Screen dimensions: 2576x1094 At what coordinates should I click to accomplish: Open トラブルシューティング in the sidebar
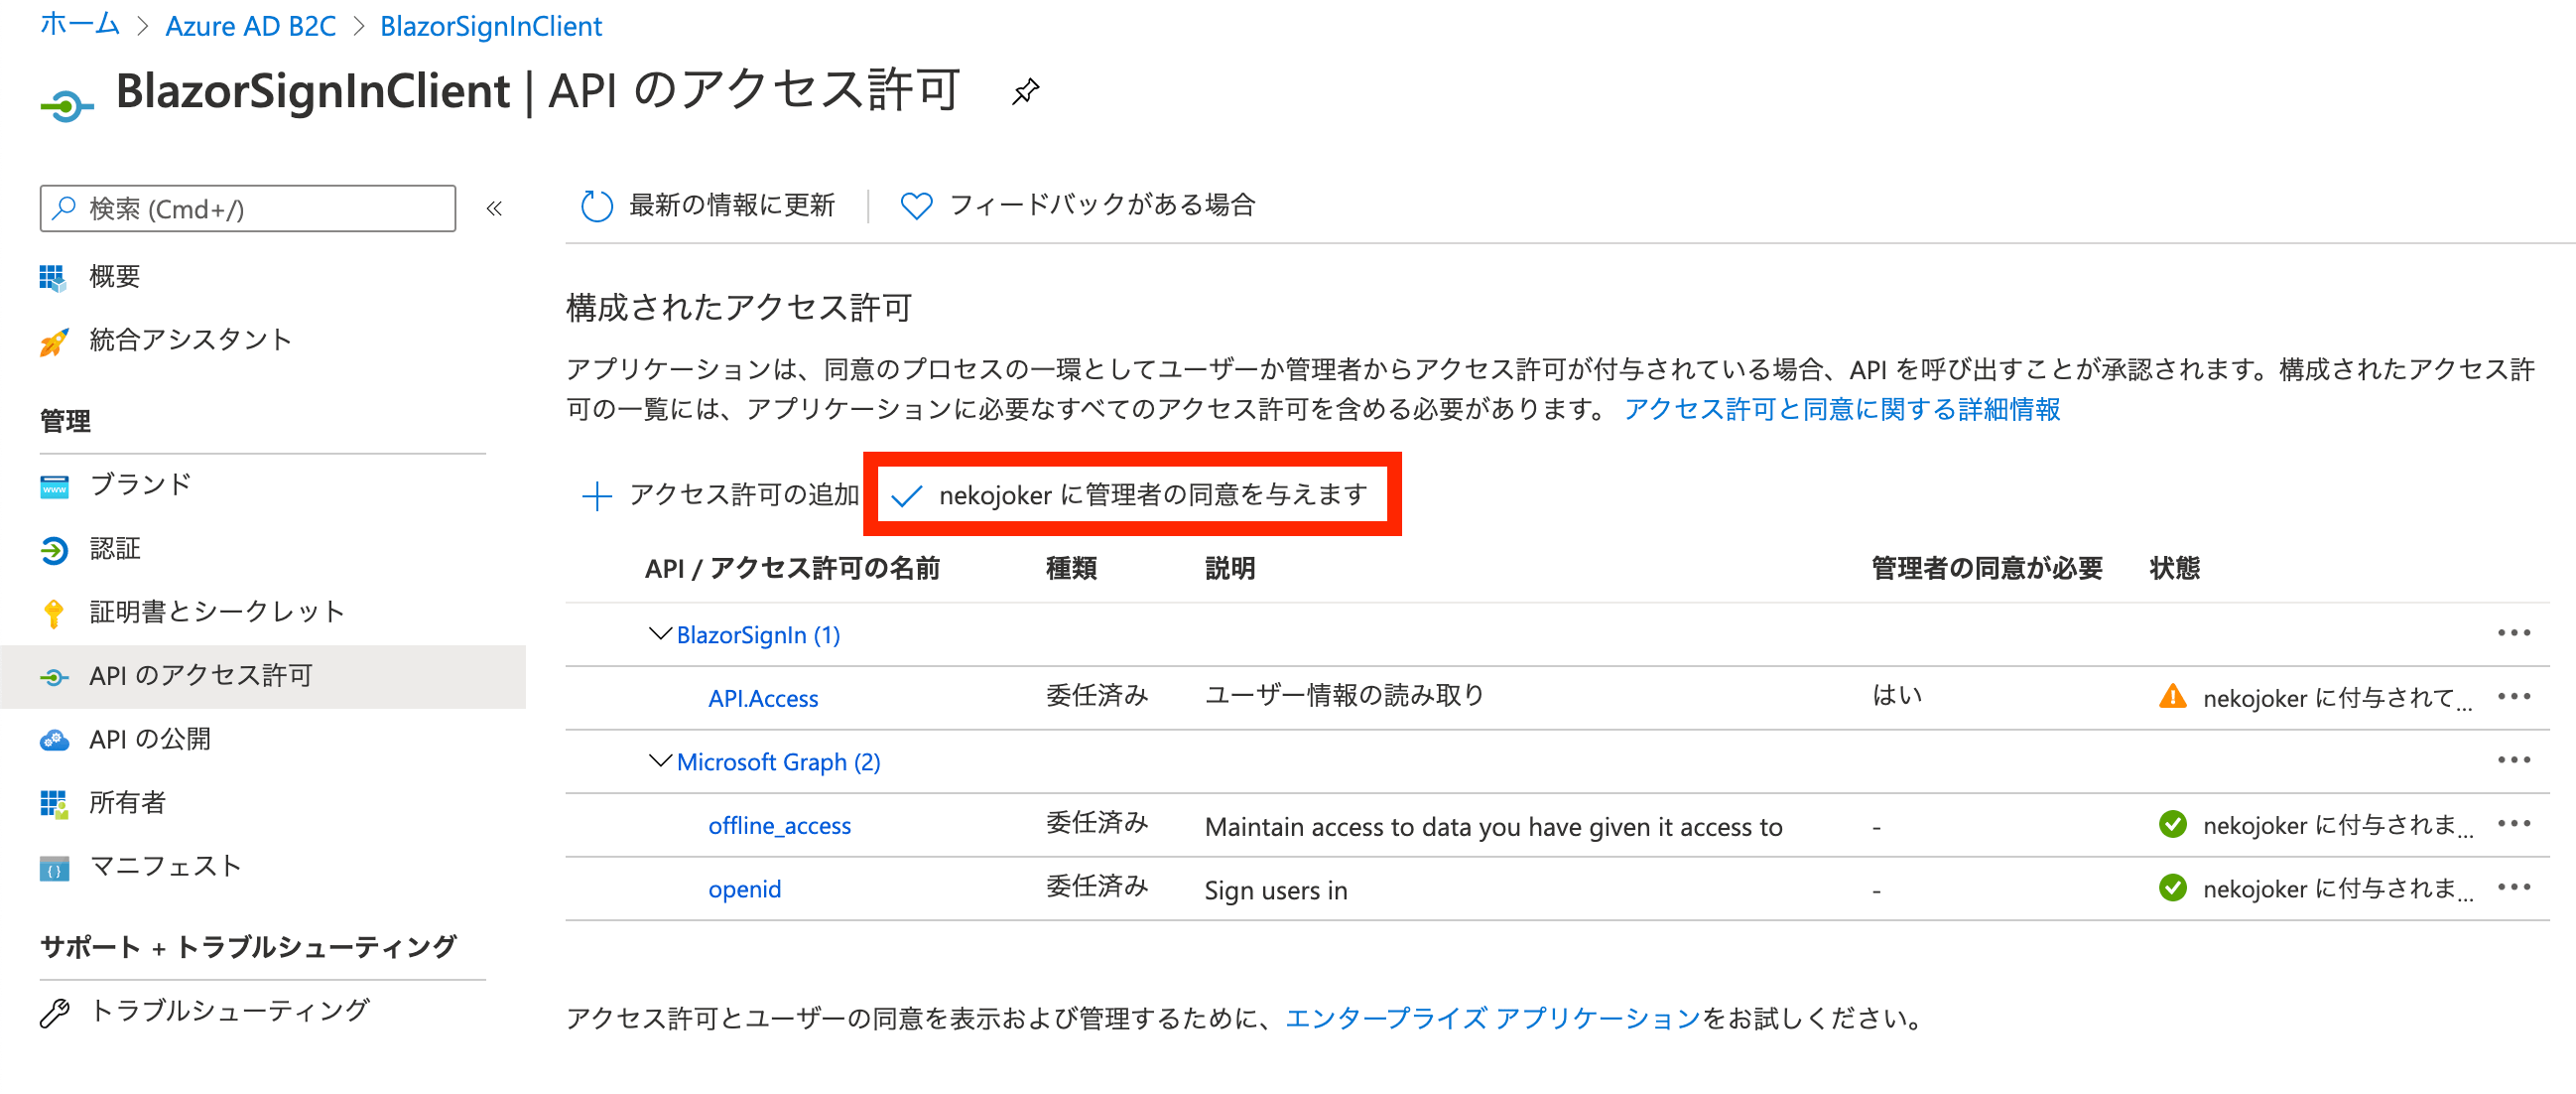[229, 1011]
